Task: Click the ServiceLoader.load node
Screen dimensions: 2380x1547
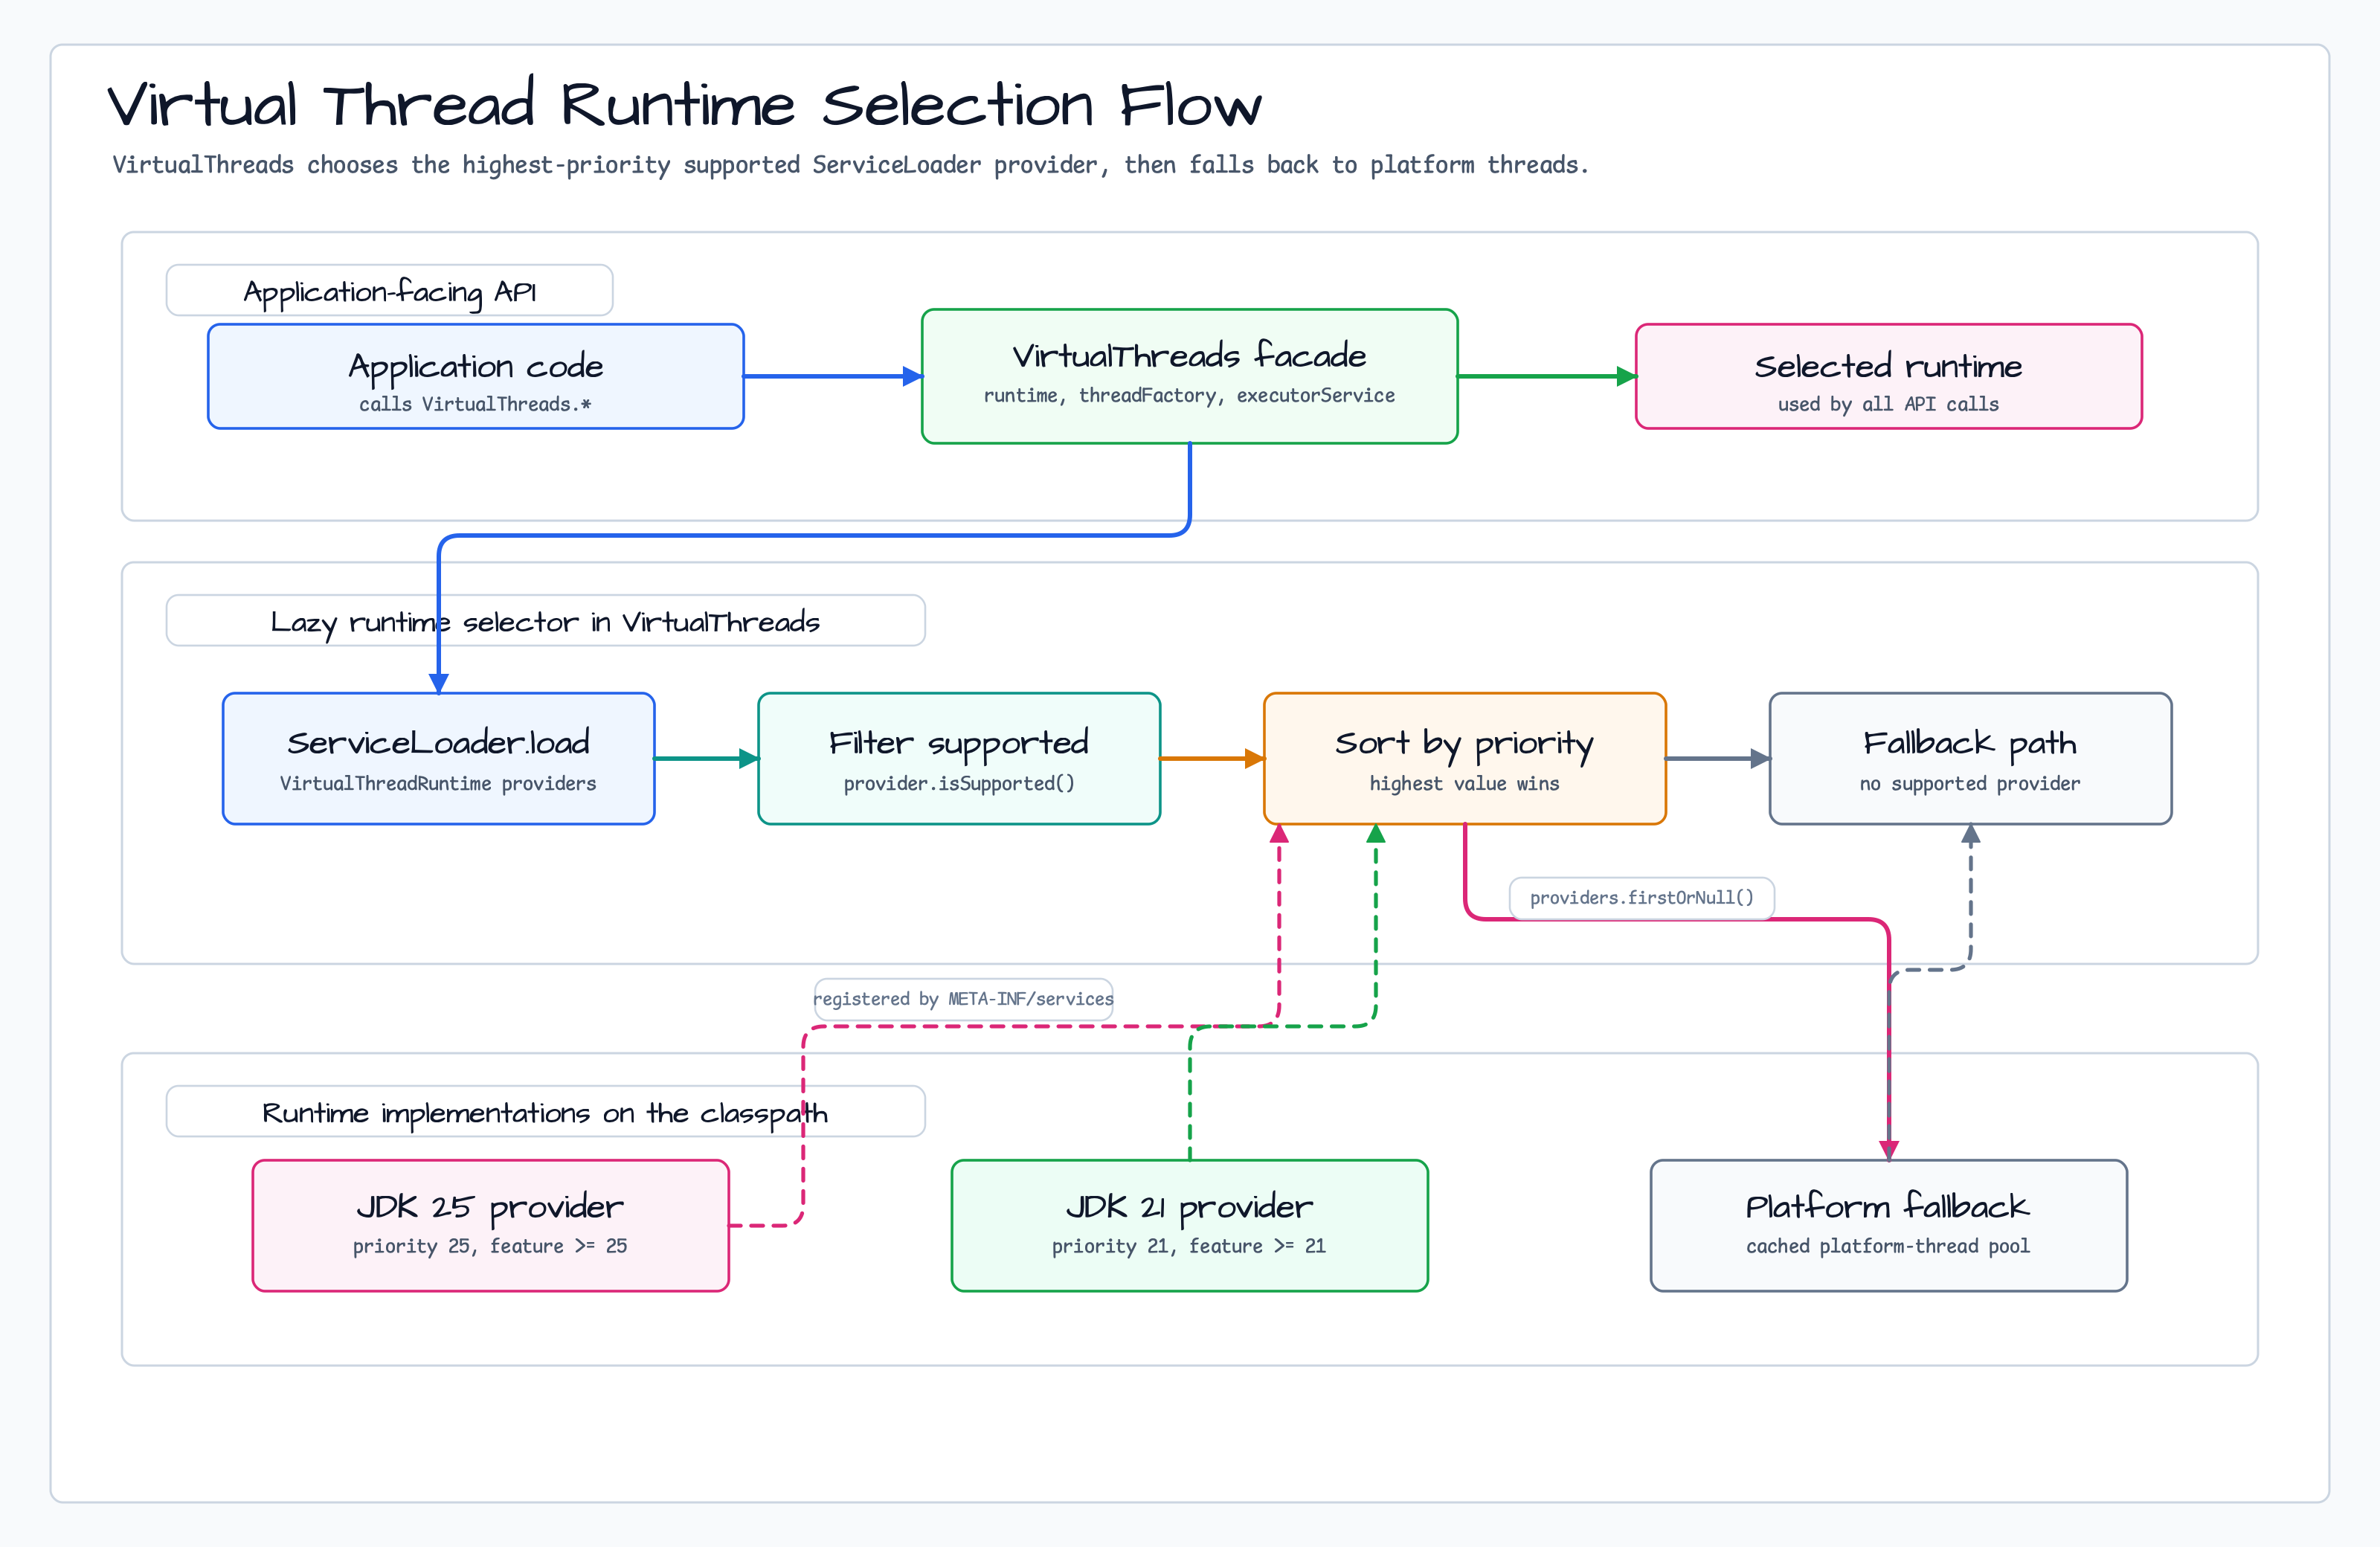Action: (x=438, y=758)
